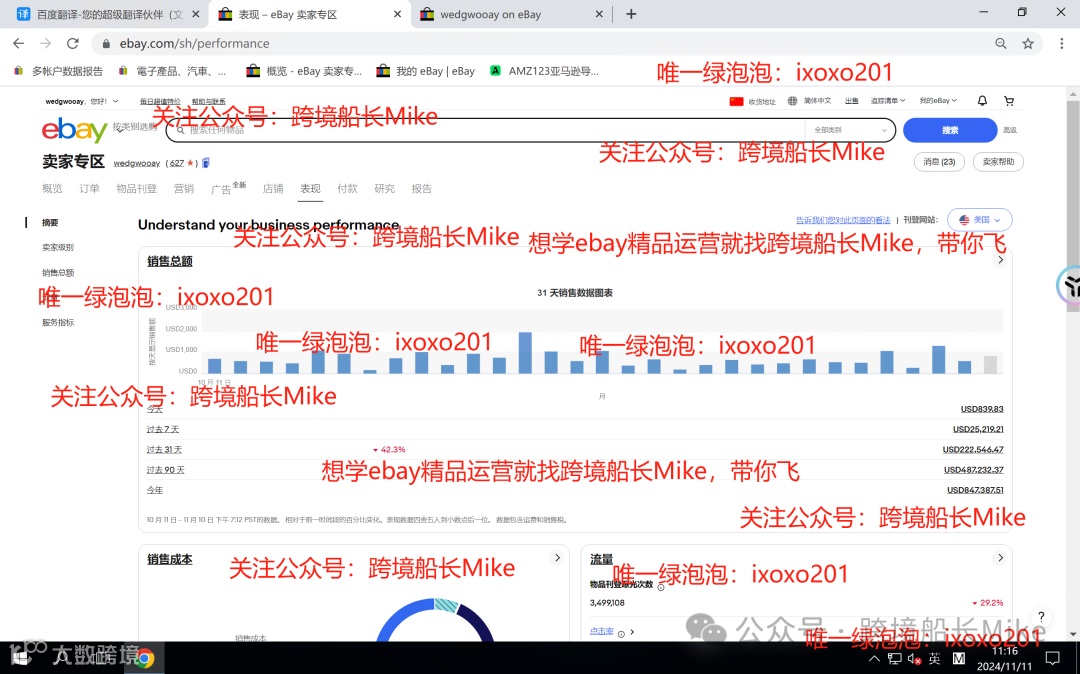Open the 美国 listing site dropdown
Screen dimensions: 1080x674
coord(979,220)
